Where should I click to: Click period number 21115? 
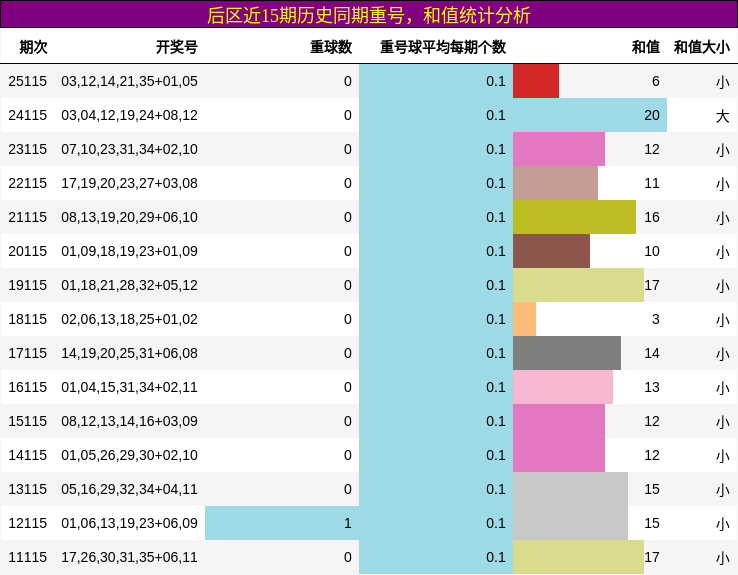tap(28, 217)
